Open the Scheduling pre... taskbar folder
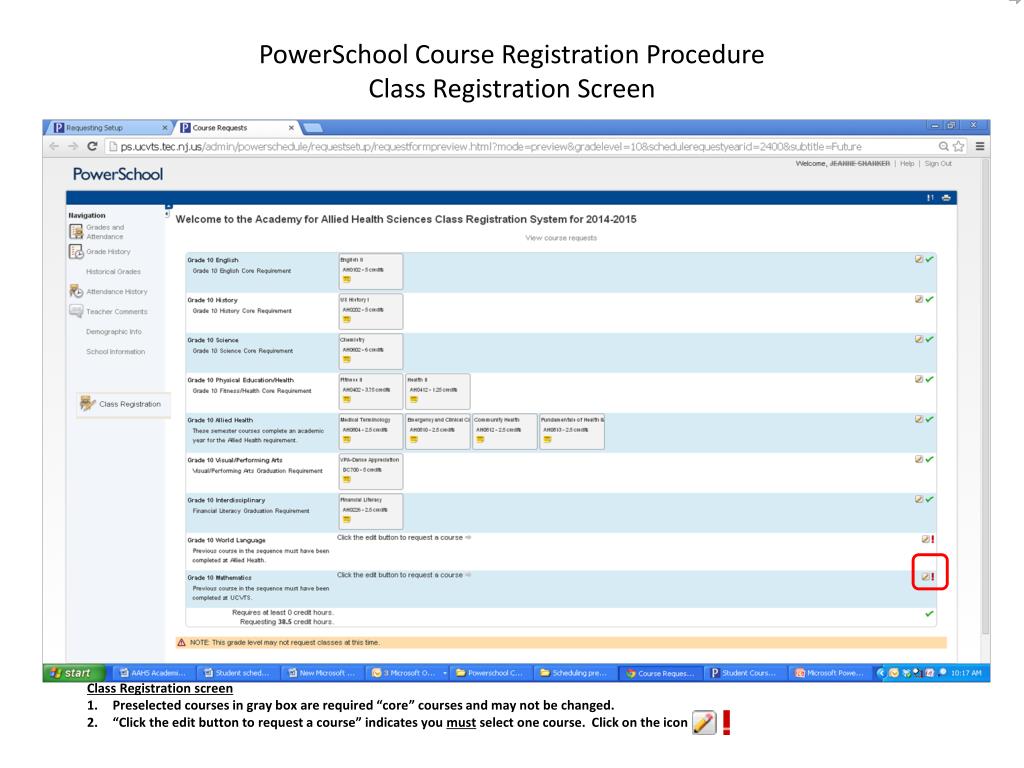1024x768 pixels. click(574, 673)
